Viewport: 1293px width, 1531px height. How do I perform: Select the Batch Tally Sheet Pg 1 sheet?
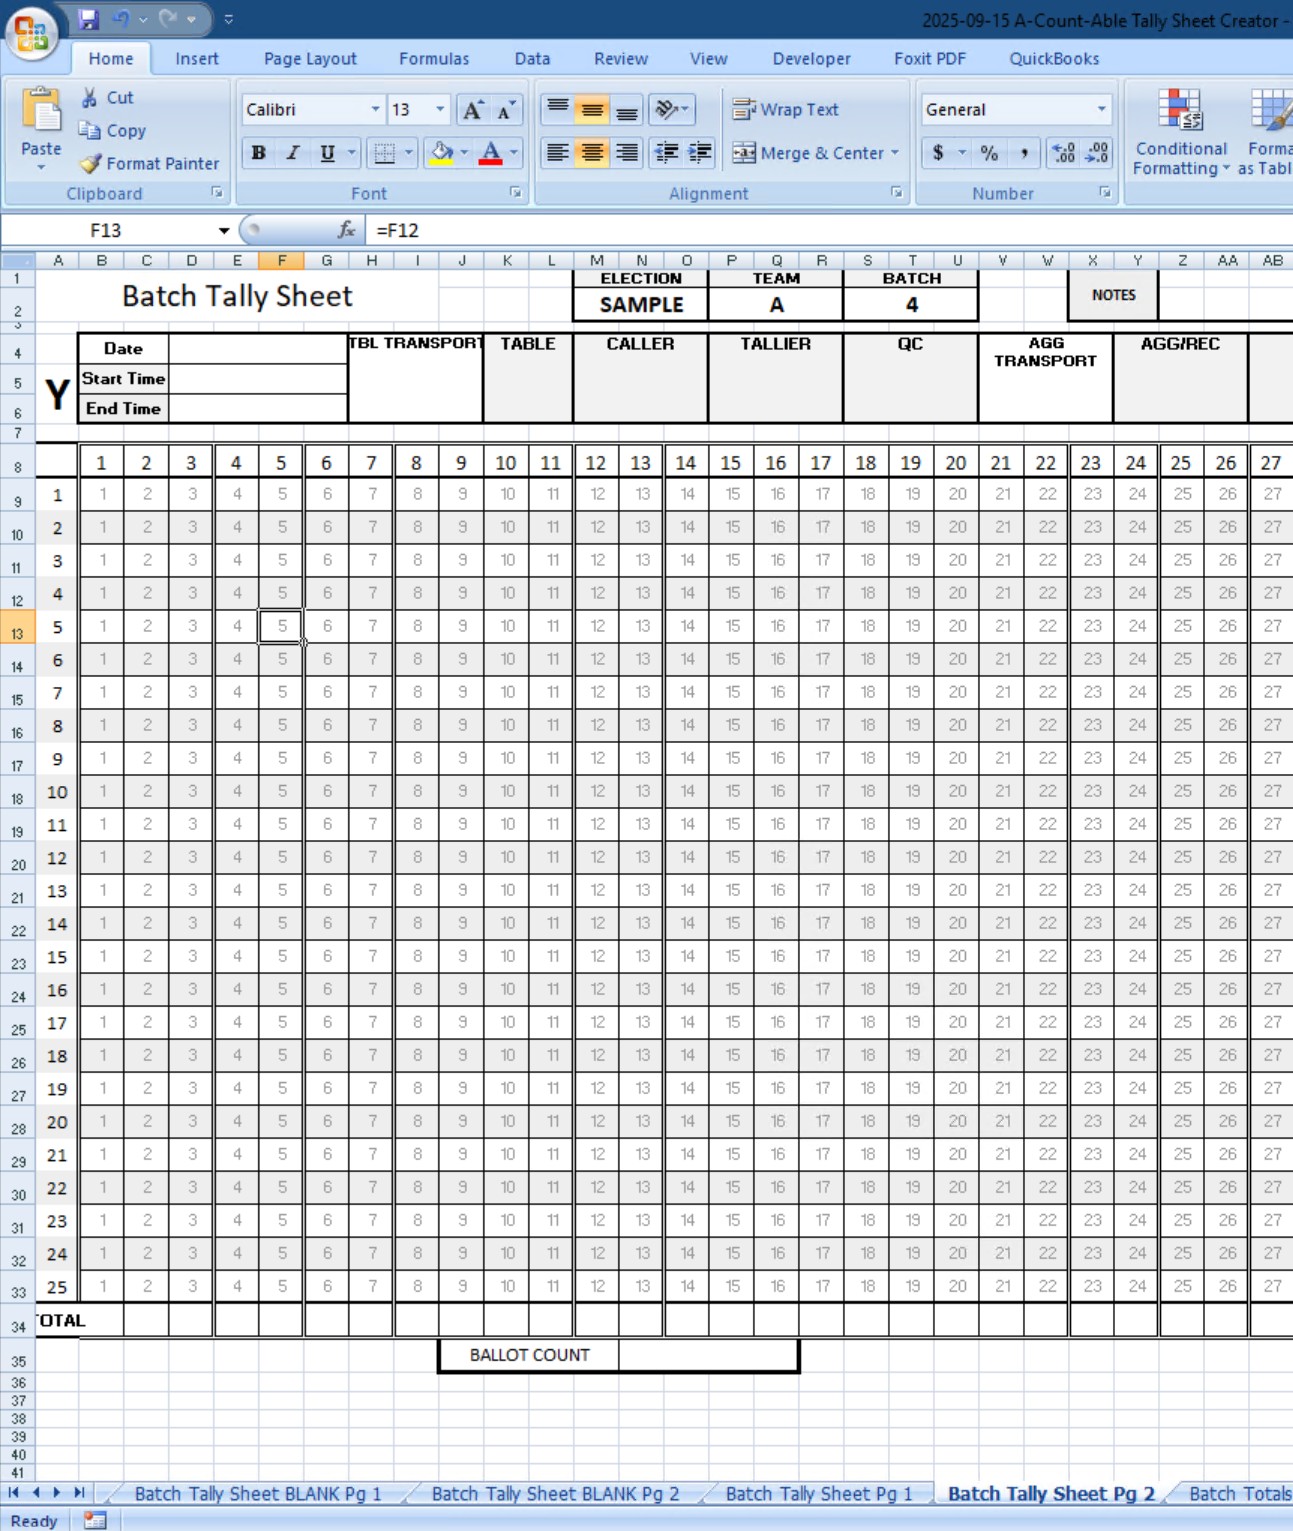tap(819, 1493)
